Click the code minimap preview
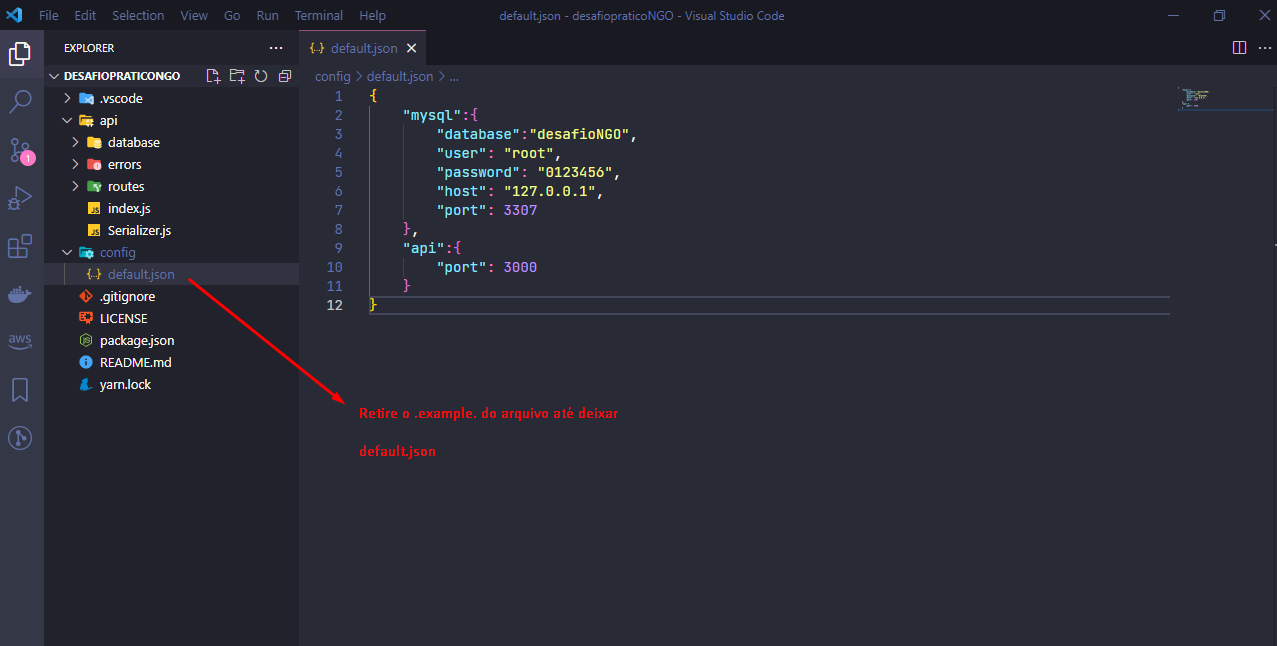 pyautogui.click(x=1195, y=98)
